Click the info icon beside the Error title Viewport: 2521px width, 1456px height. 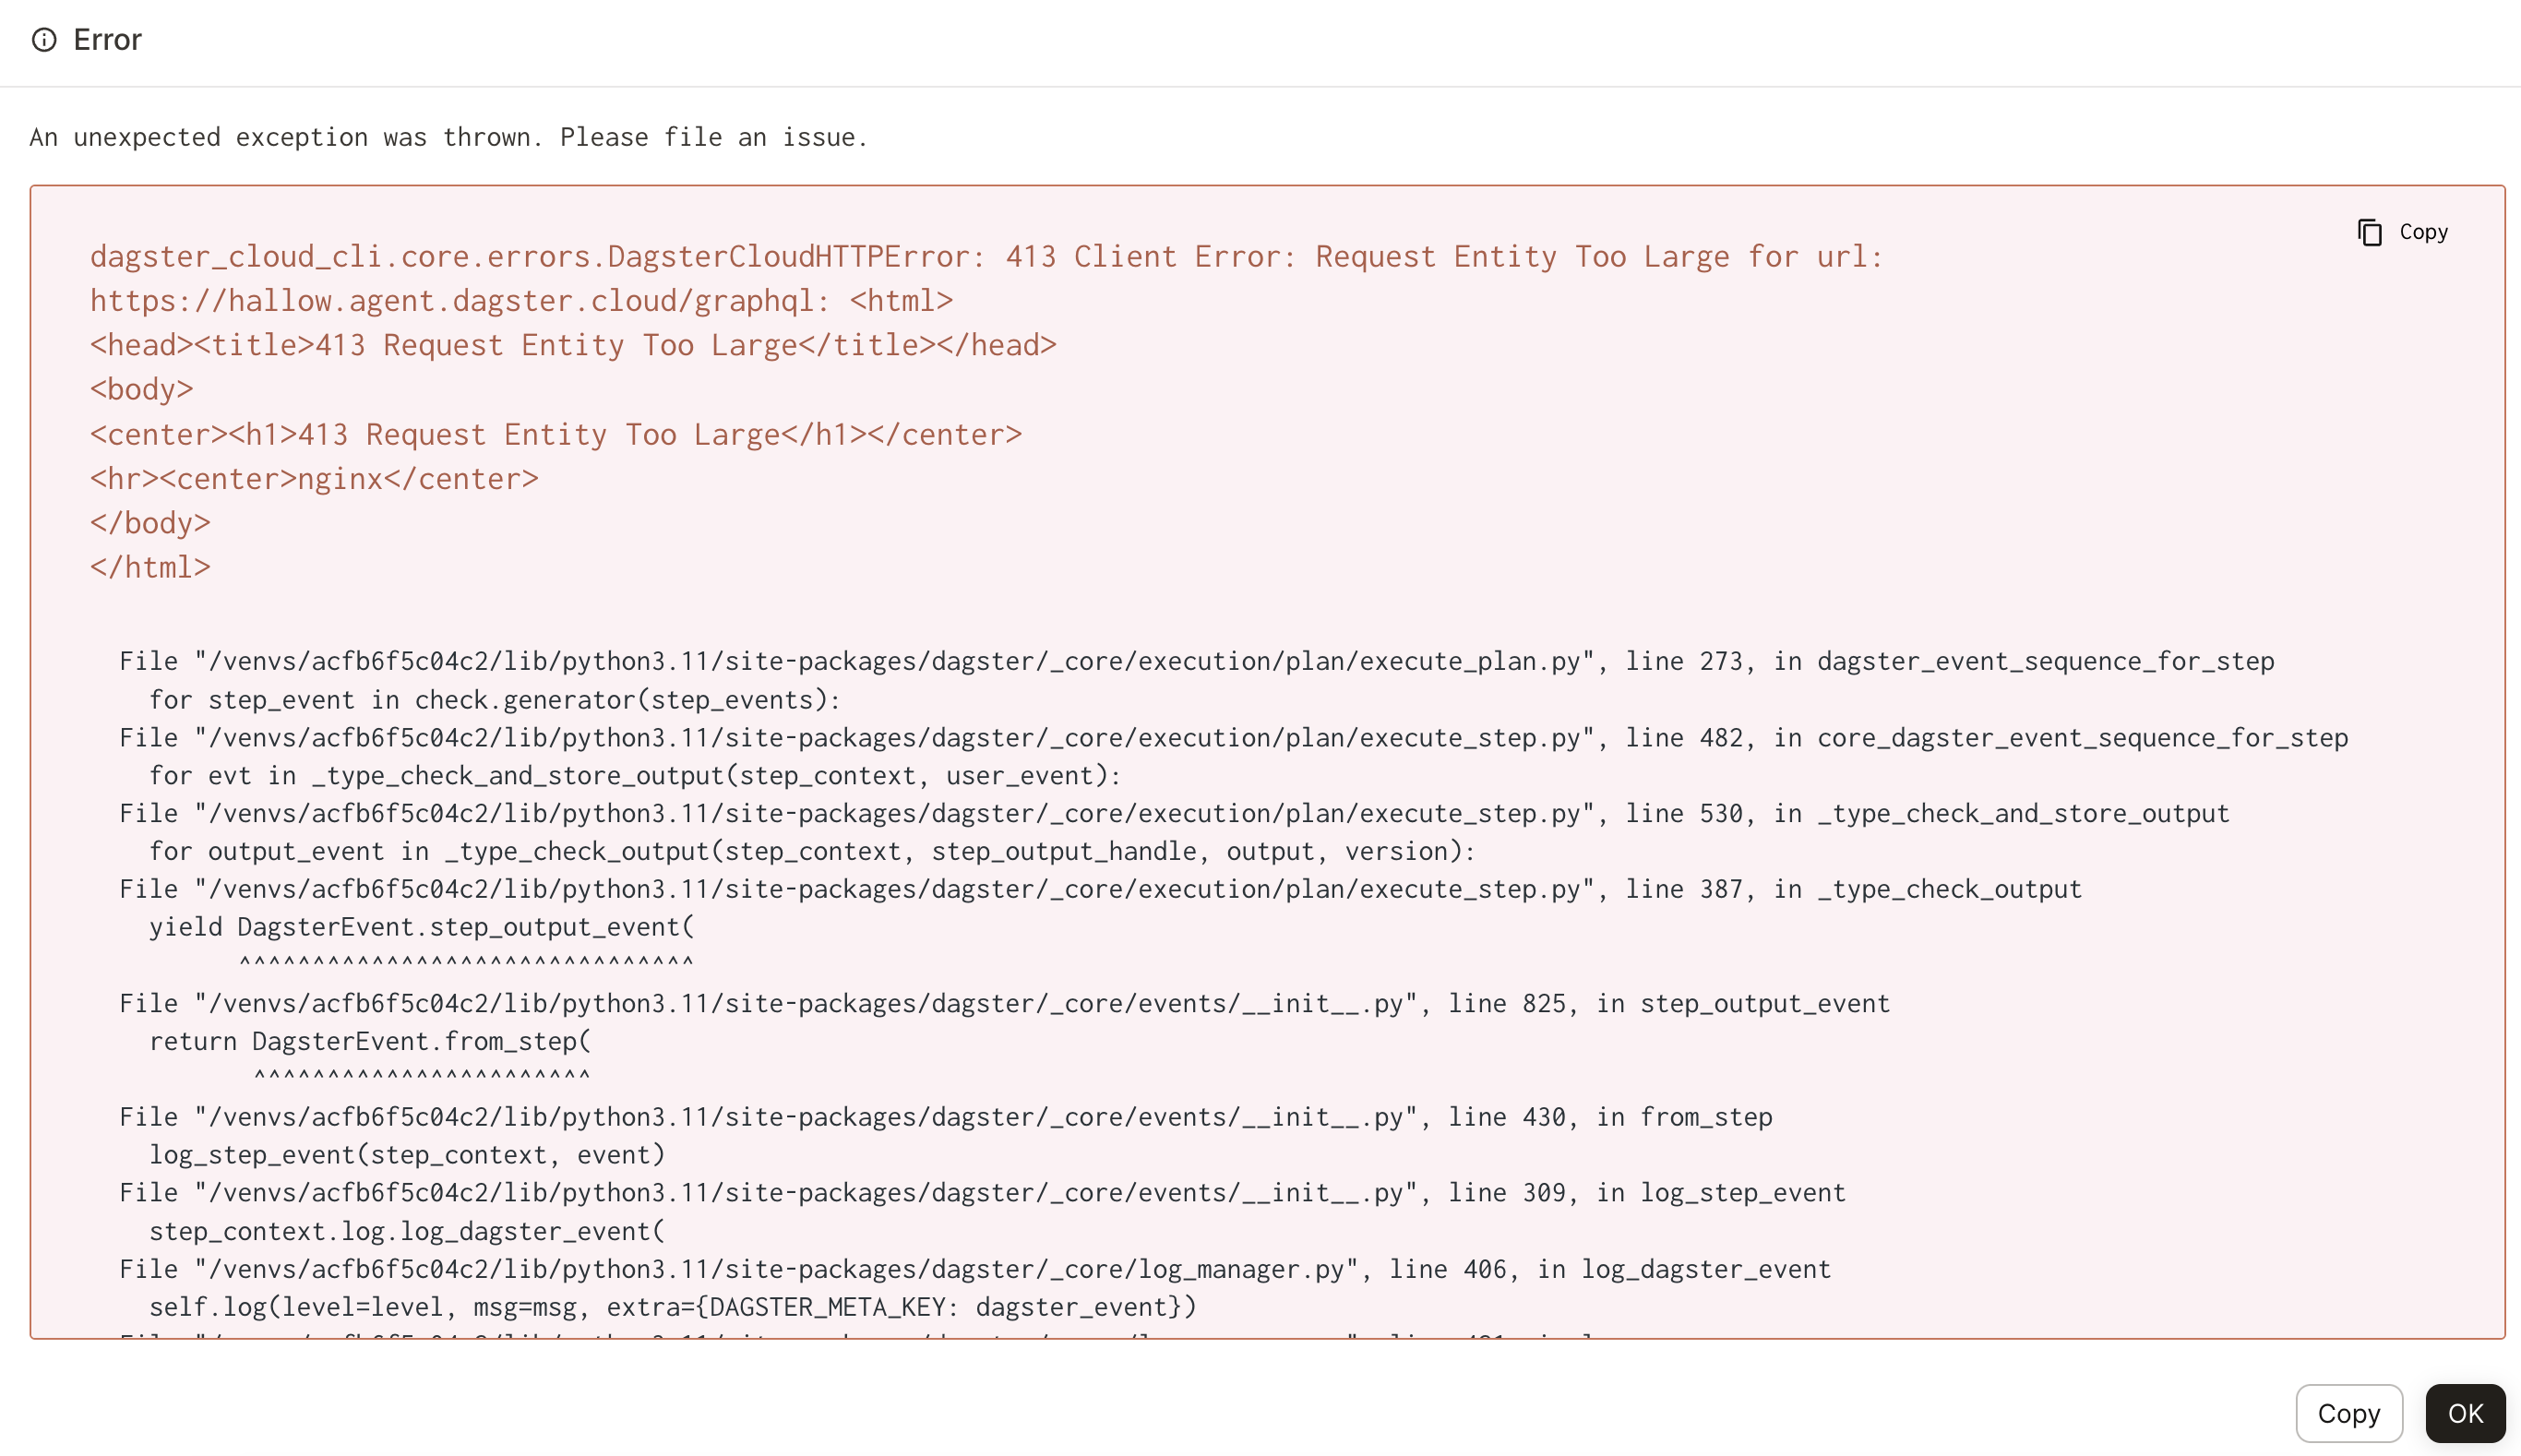point(44,40)
